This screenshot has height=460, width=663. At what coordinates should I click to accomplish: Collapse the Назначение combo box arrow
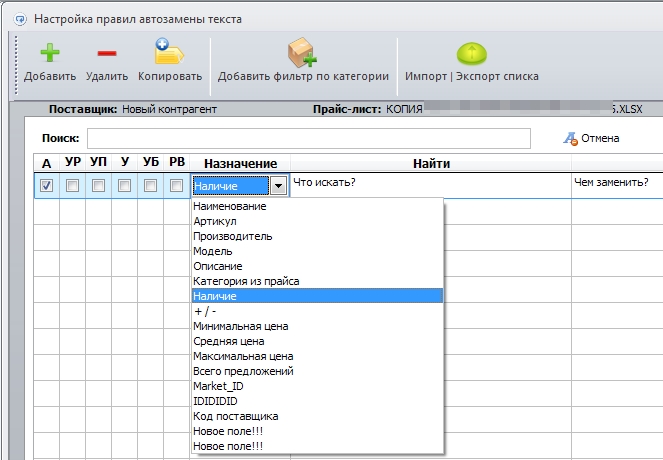(278, 186)
